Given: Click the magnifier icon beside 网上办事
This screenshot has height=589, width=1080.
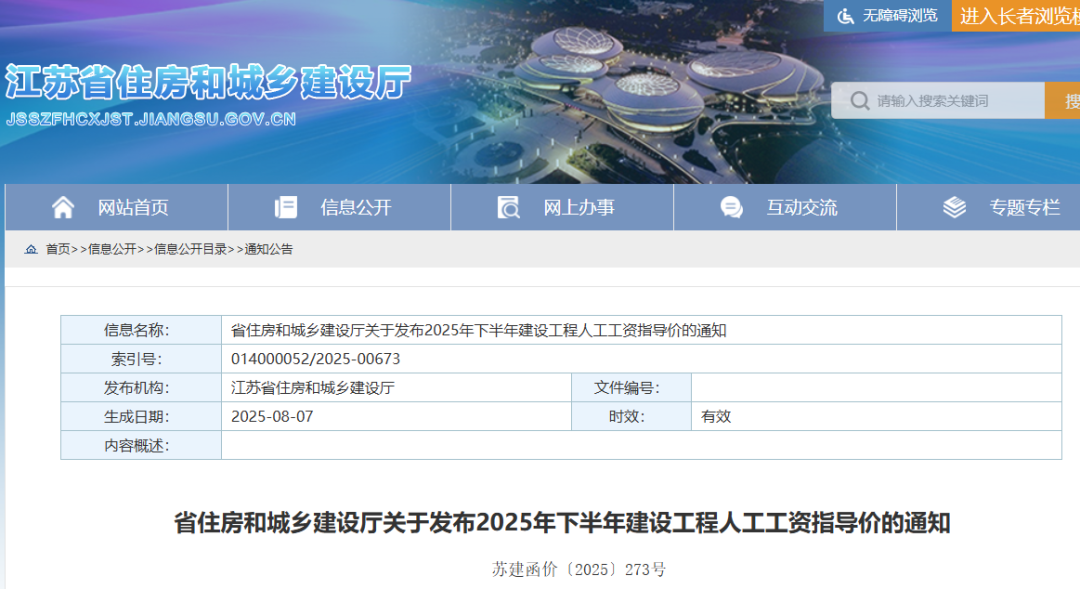Looking at the screenshot, I should click(508, 207).
